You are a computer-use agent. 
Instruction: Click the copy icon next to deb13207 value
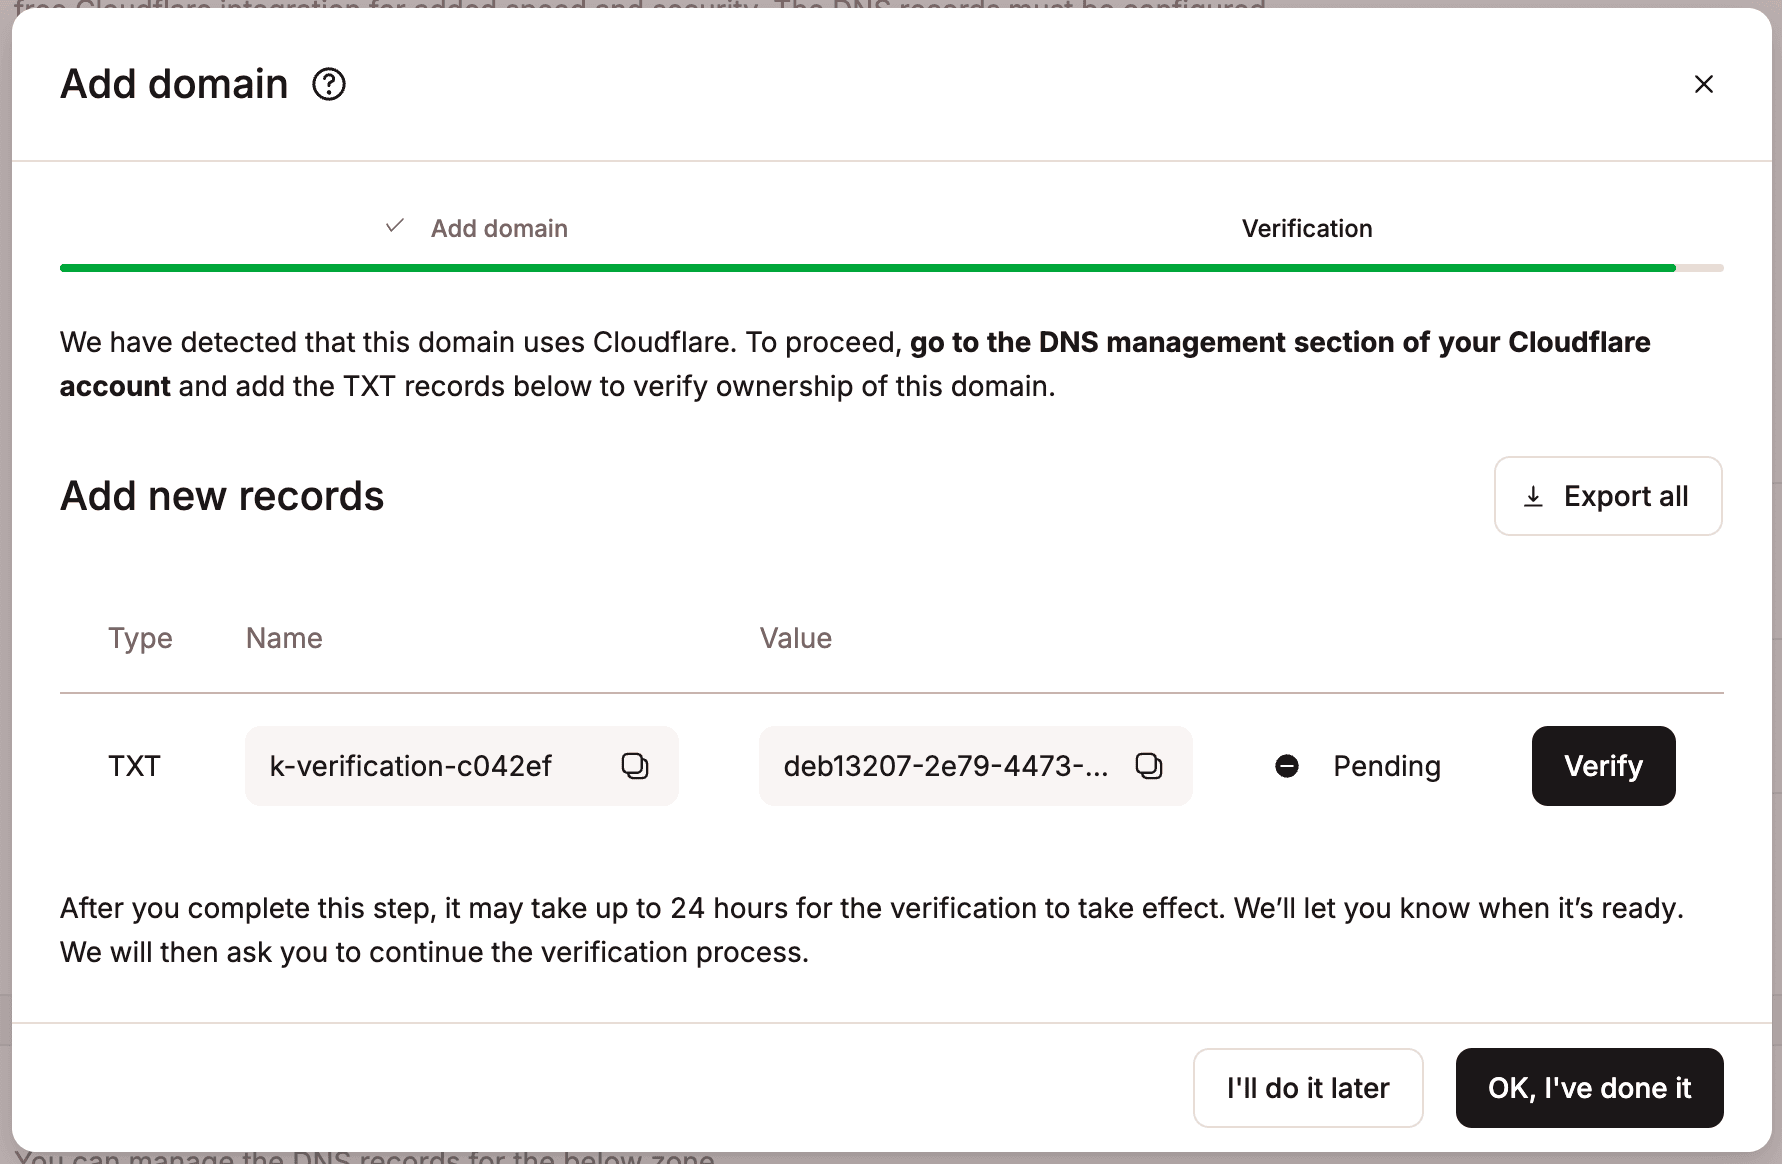[1150, 766]
